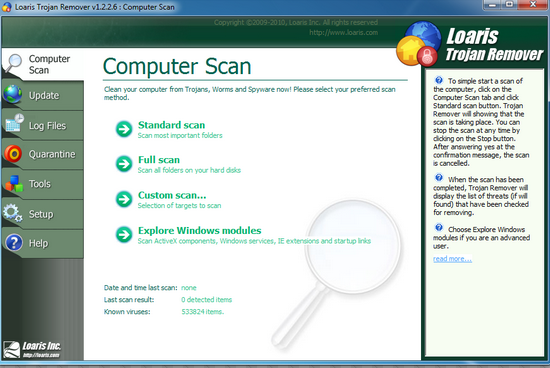Click the Tools colored blocks icon

click(x=14, y=183)
